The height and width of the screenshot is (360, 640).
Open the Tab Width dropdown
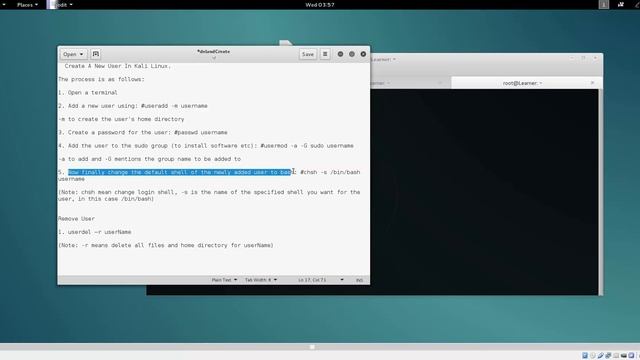261,280
